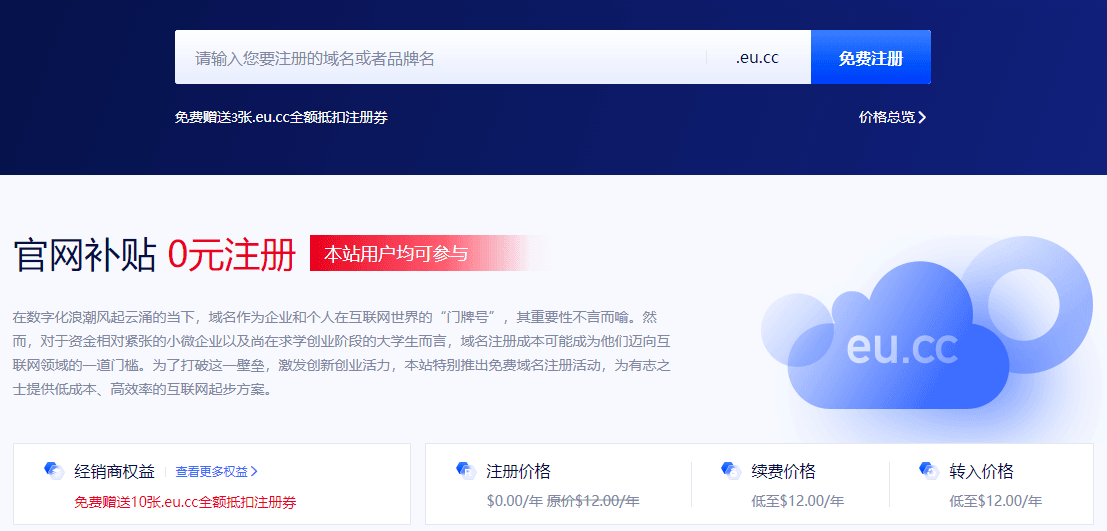This screenshot has height=531, width=1107.
Task: Click the 经销商权益 title text
Action: click(114, 472)
